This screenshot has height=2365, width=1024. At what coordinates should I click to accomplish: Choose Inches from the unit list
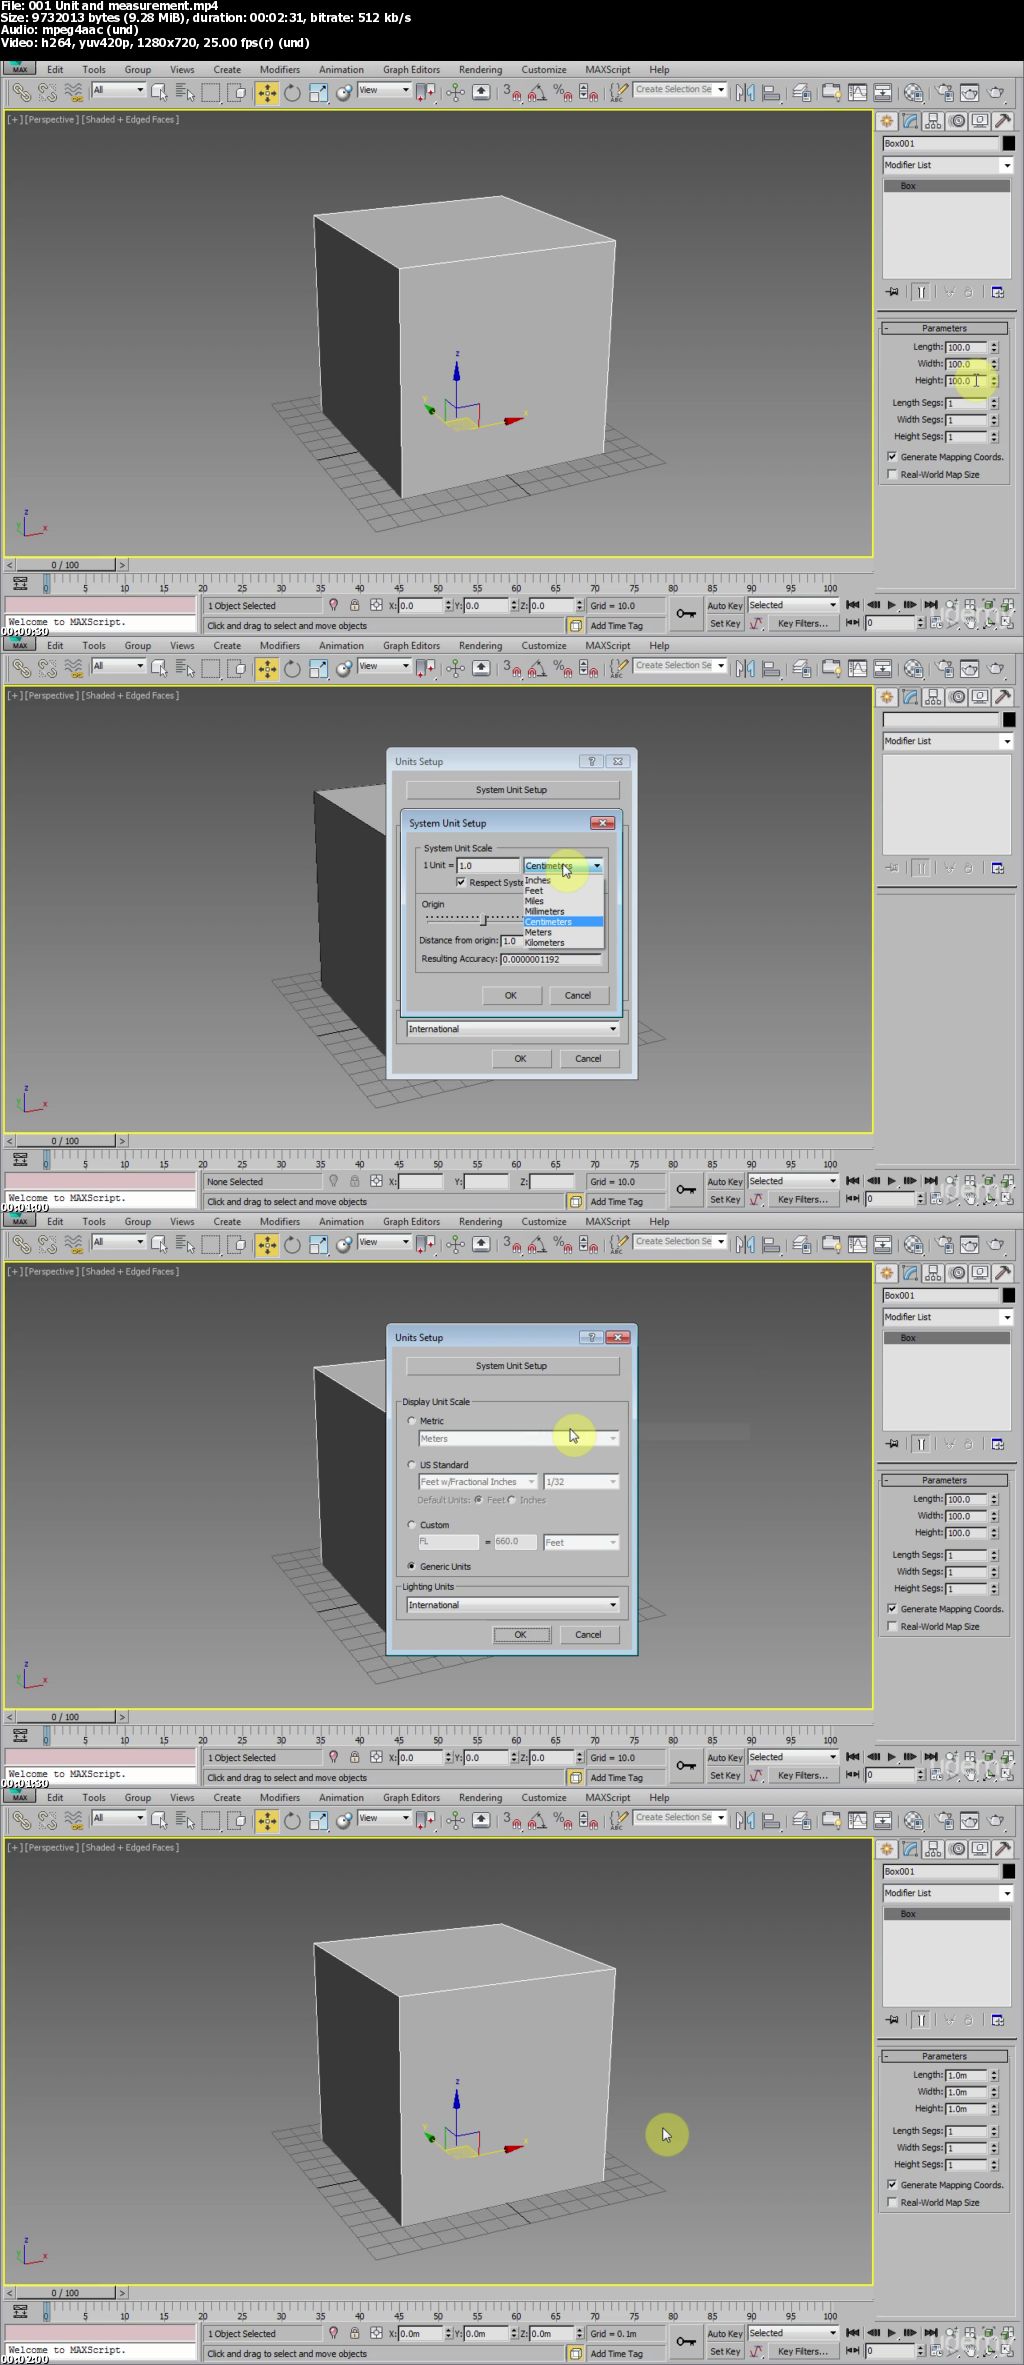tap(563, 880)
